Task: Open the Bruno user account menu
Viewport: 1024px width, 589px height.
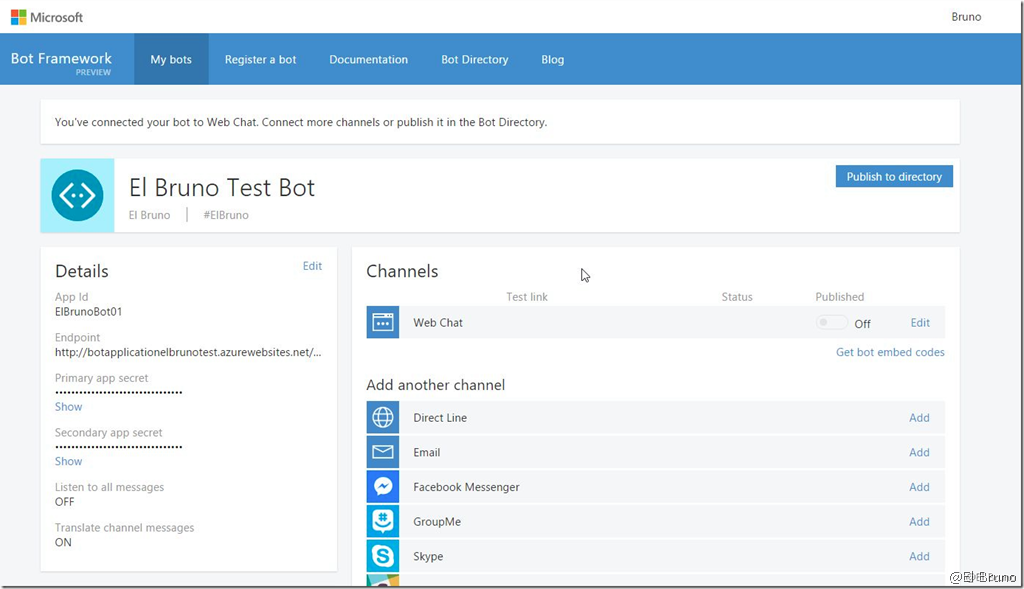Action: (966, 17)
